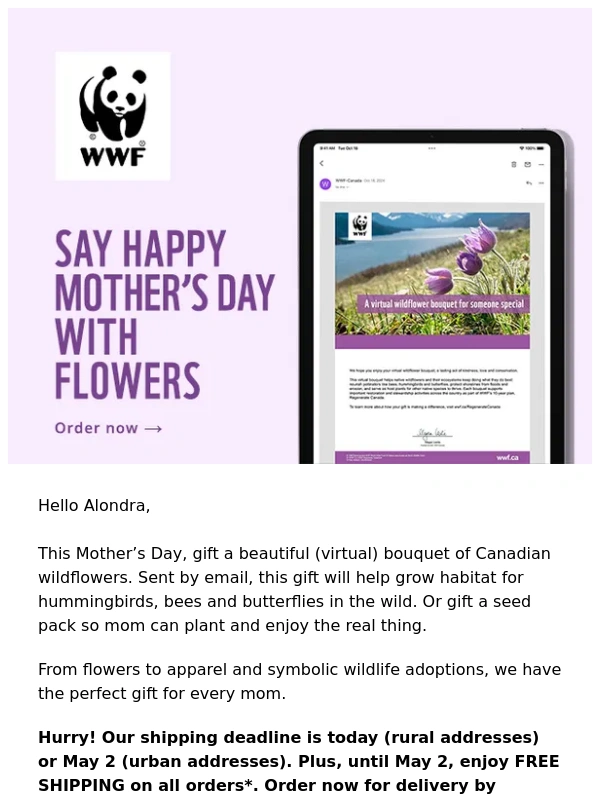Click the arrow next to Order now
Image resolution: width=600 pixels, height=800 pixels.
[153, 429]
